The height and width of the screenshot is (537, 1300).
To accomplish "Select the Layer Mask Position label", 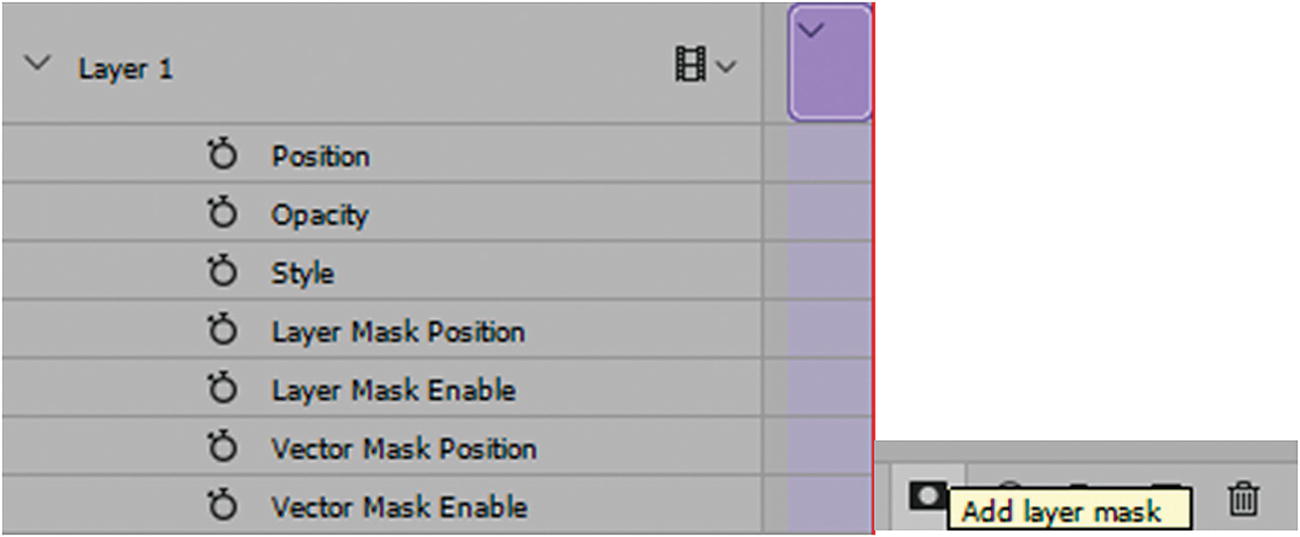I will pyautogui.click(x=397, y=332).
